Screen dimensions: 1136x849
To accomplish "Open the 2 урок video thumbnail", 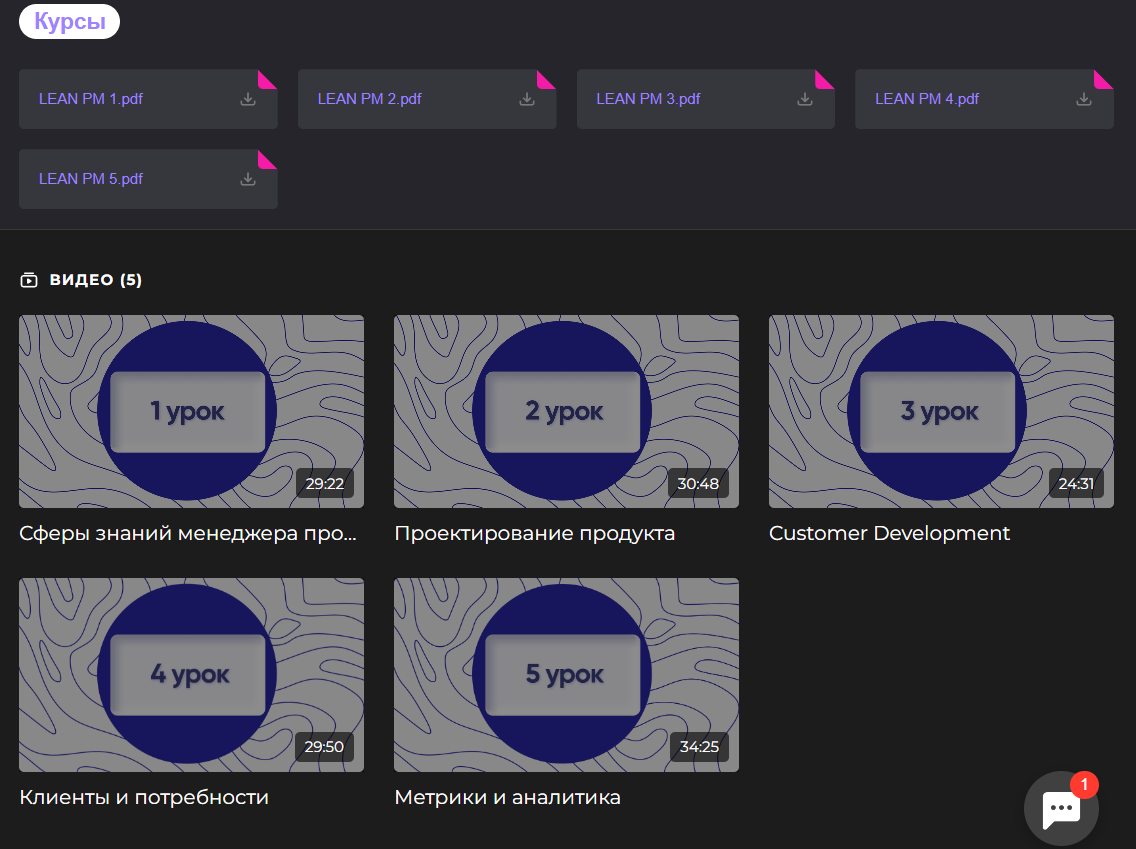I will (566, 411).
